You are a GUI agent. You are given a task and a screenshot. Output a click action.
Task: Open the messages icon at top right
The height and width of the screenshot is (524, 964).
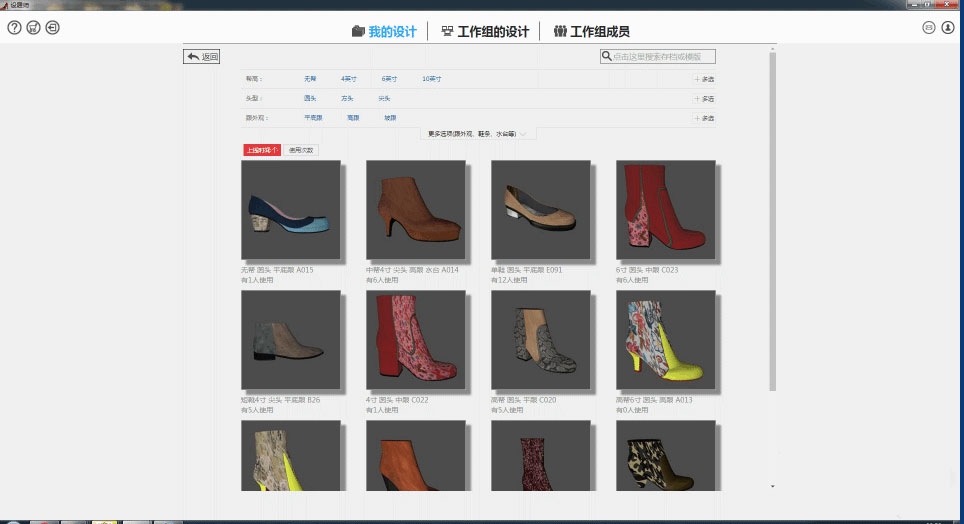pos(929,27)
